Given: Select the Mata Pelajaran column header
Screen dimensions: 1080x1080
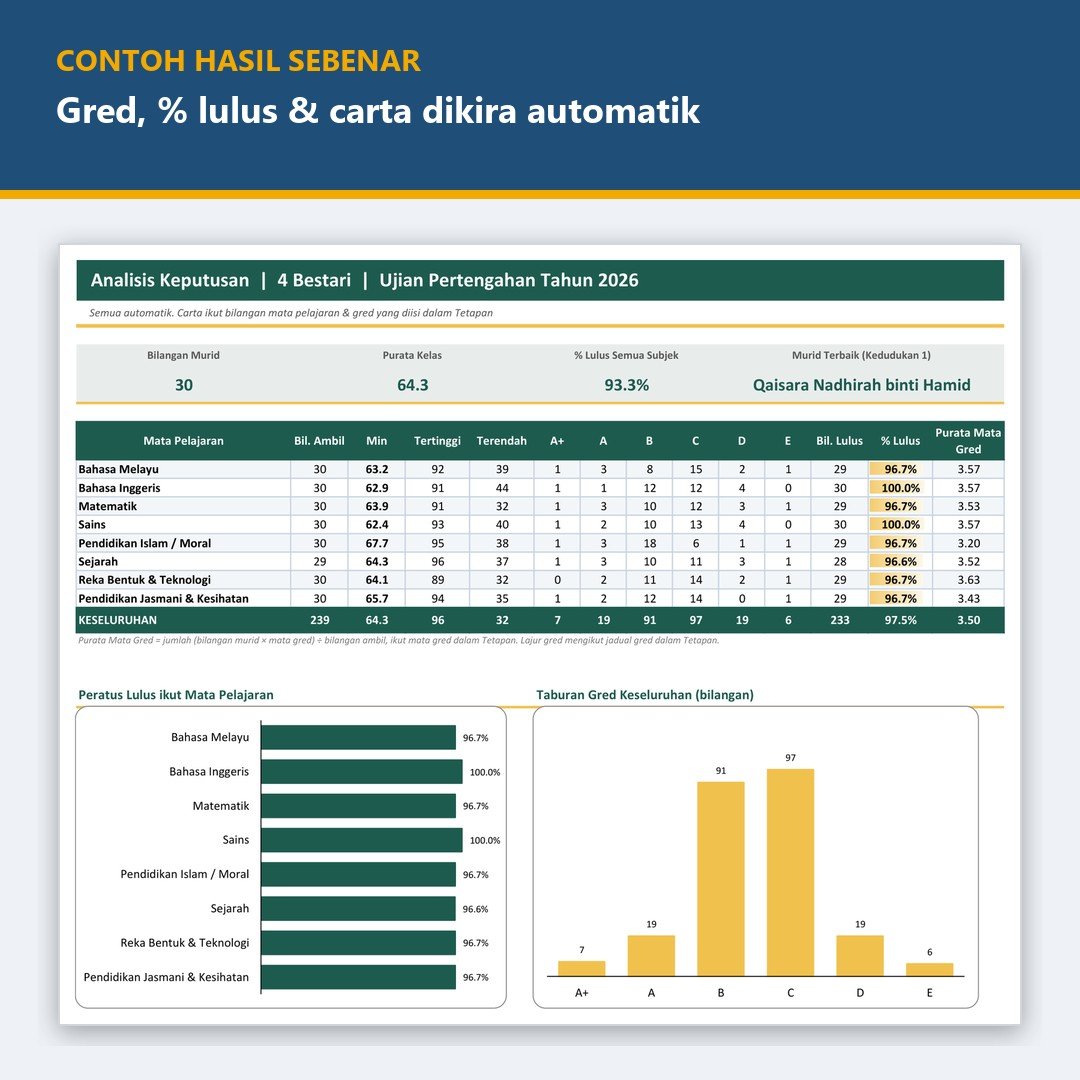Looking at the screenshot, I should 183,441.
